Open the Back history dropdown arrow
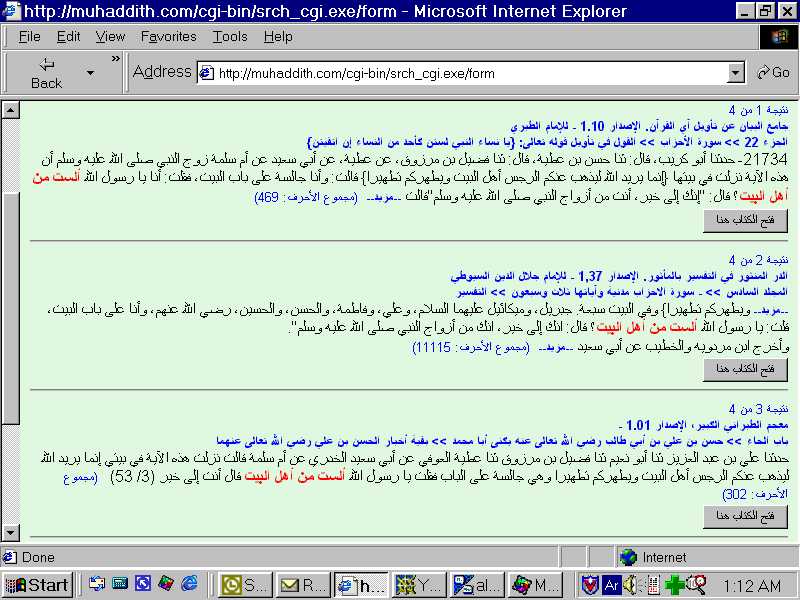 [x=90, y=73]
